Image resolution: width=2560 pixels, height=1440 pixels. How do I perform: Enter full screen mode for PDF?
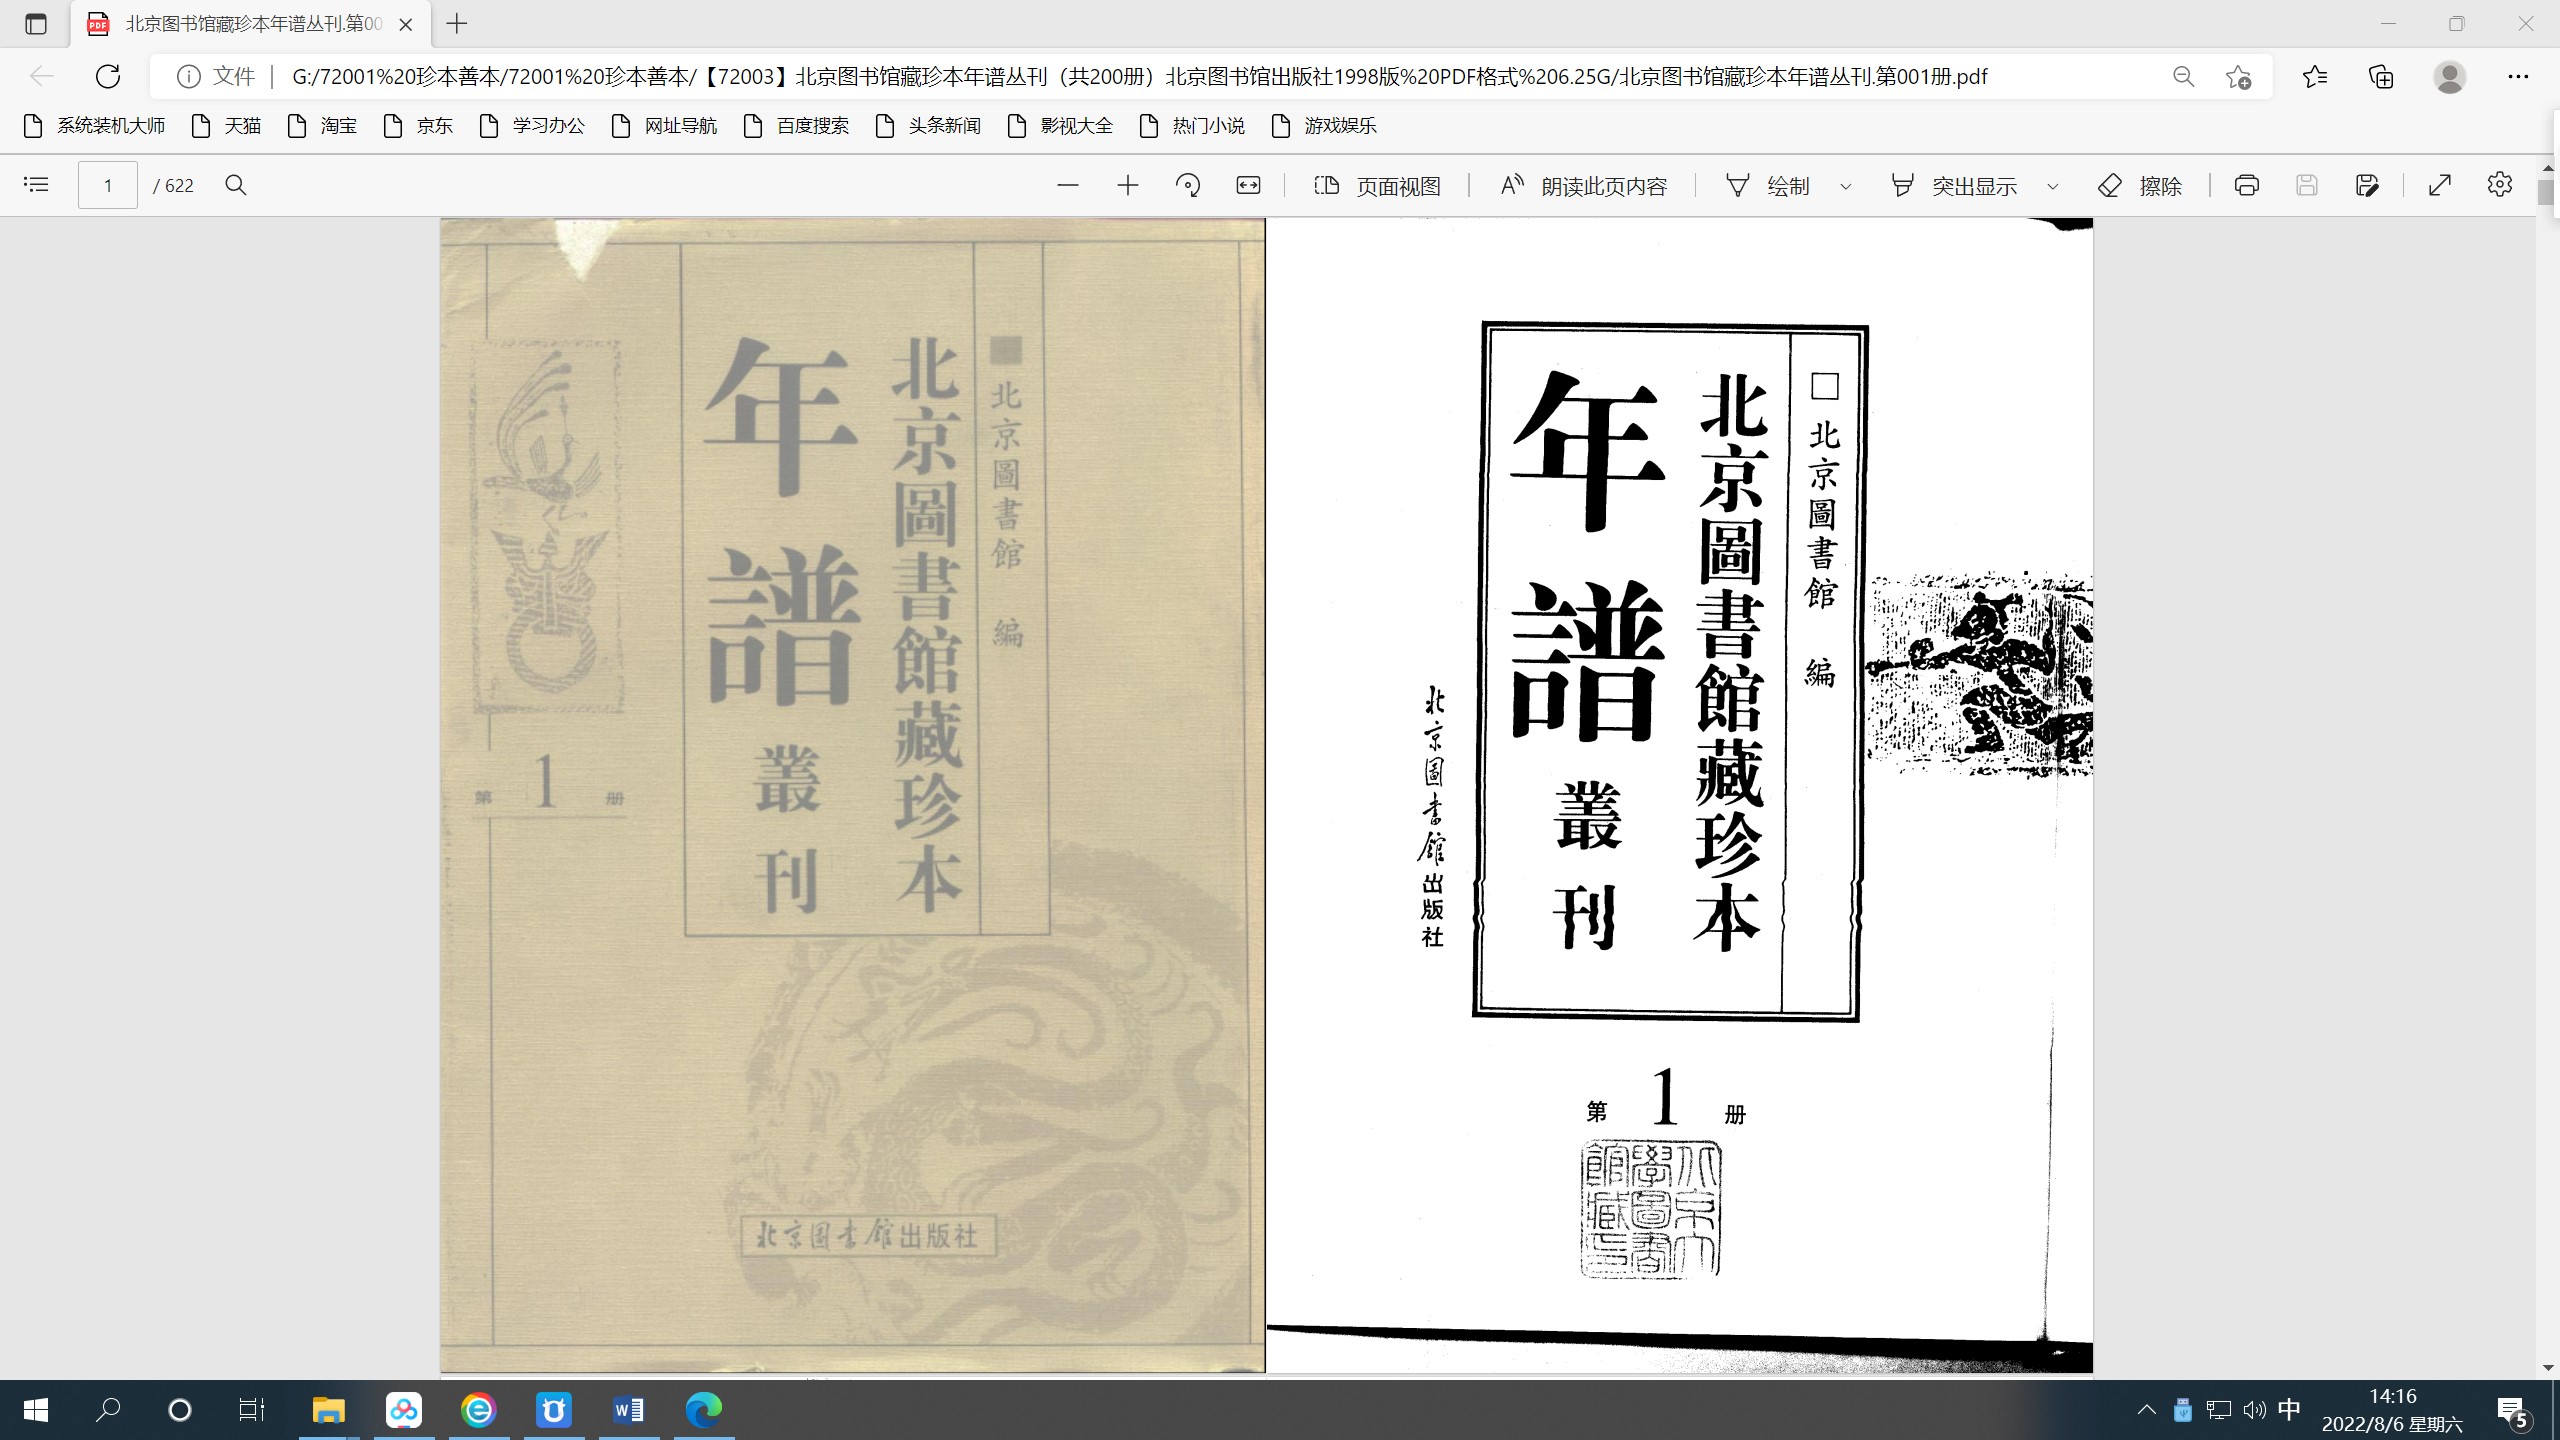coord(2440,185)
